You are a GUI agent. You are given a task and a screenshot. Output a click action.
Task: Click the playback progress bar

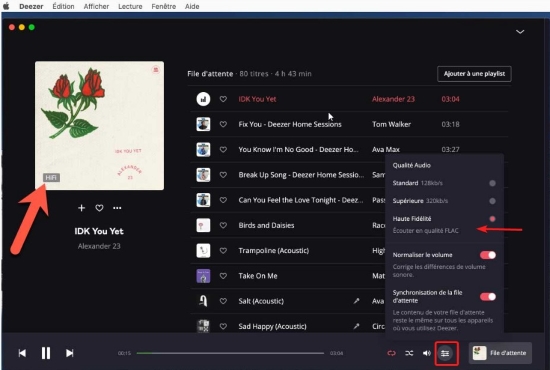coord(230,353)
